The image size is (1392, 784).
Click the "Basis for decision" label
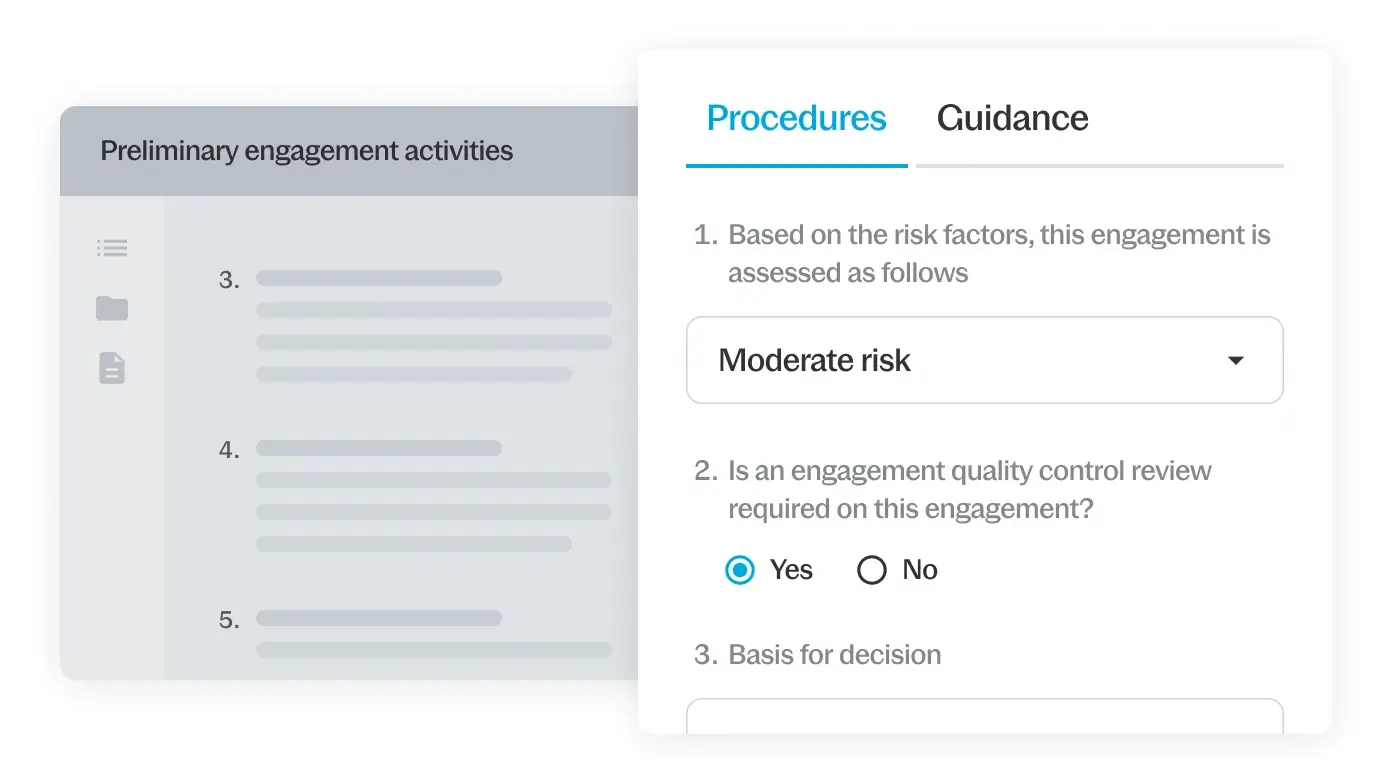(834, 655)
